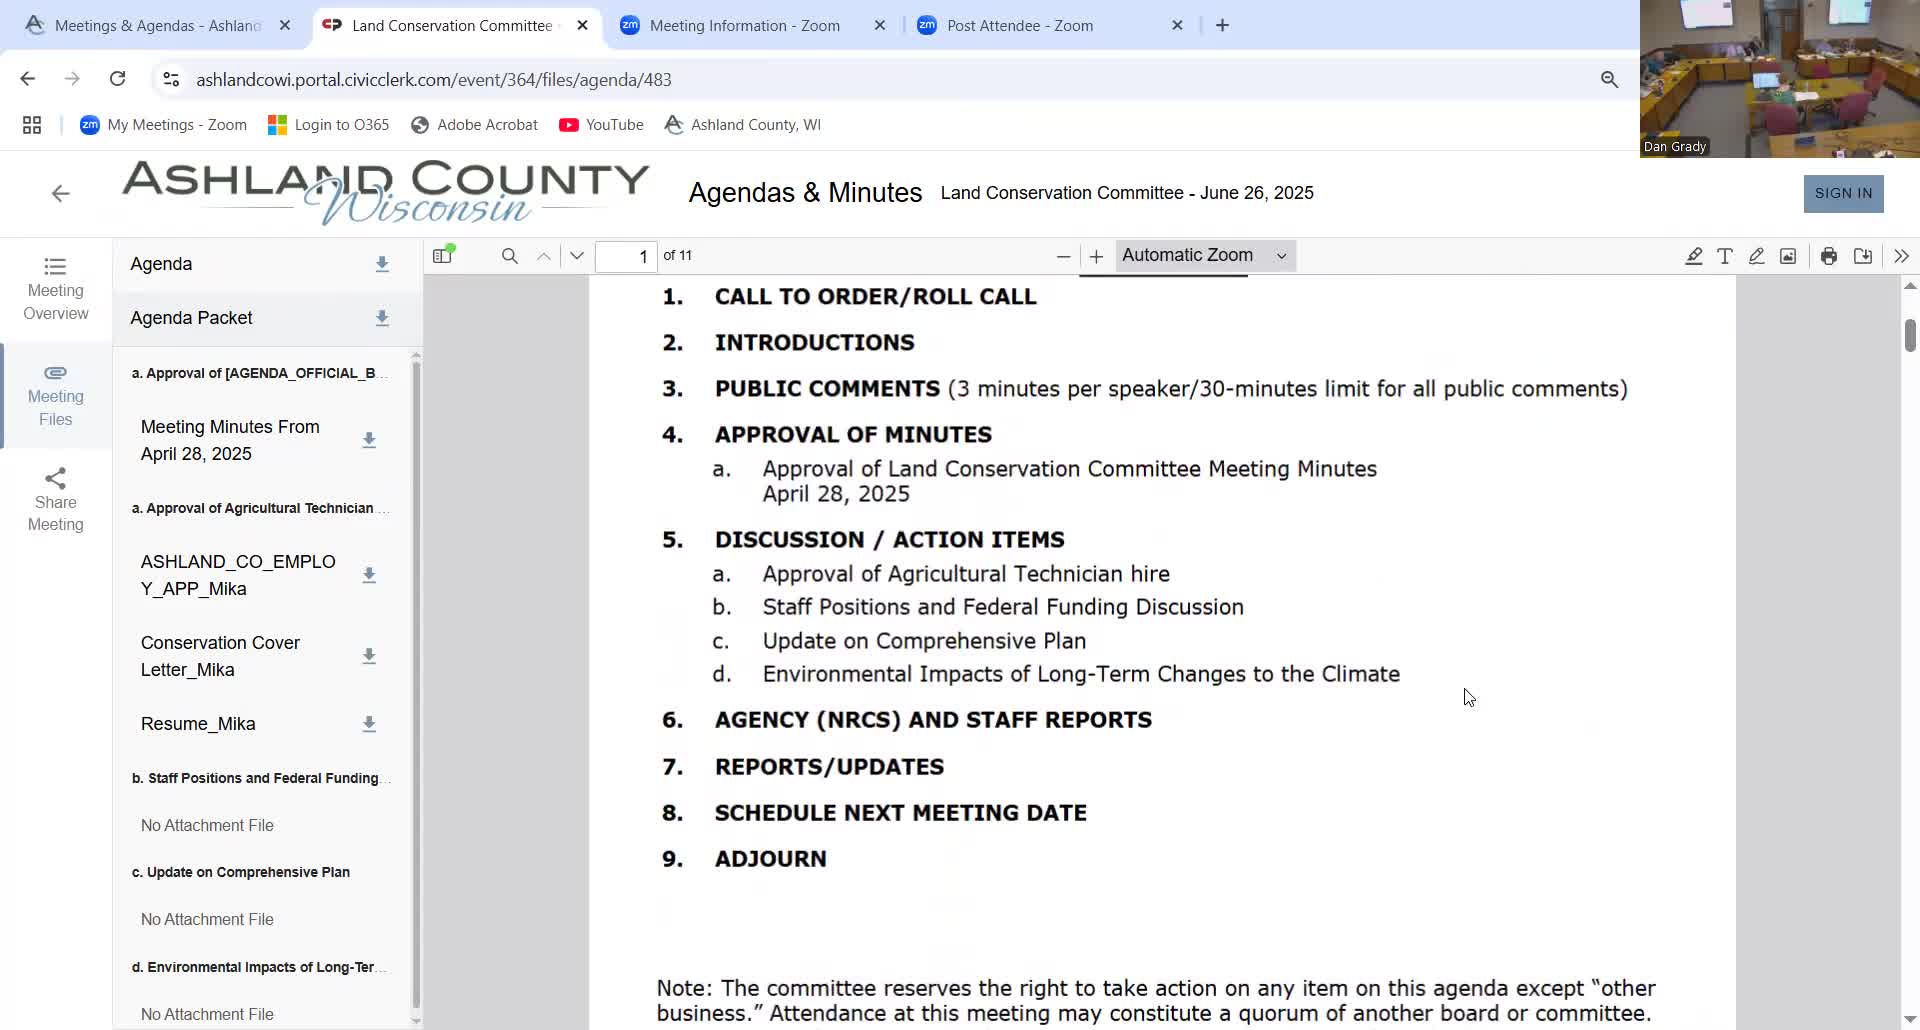Image resolution: width=1920 pixels, height=1030 pixels.
Task: Open the find bar in PDF viewer
Action: (x=510, y=256)
